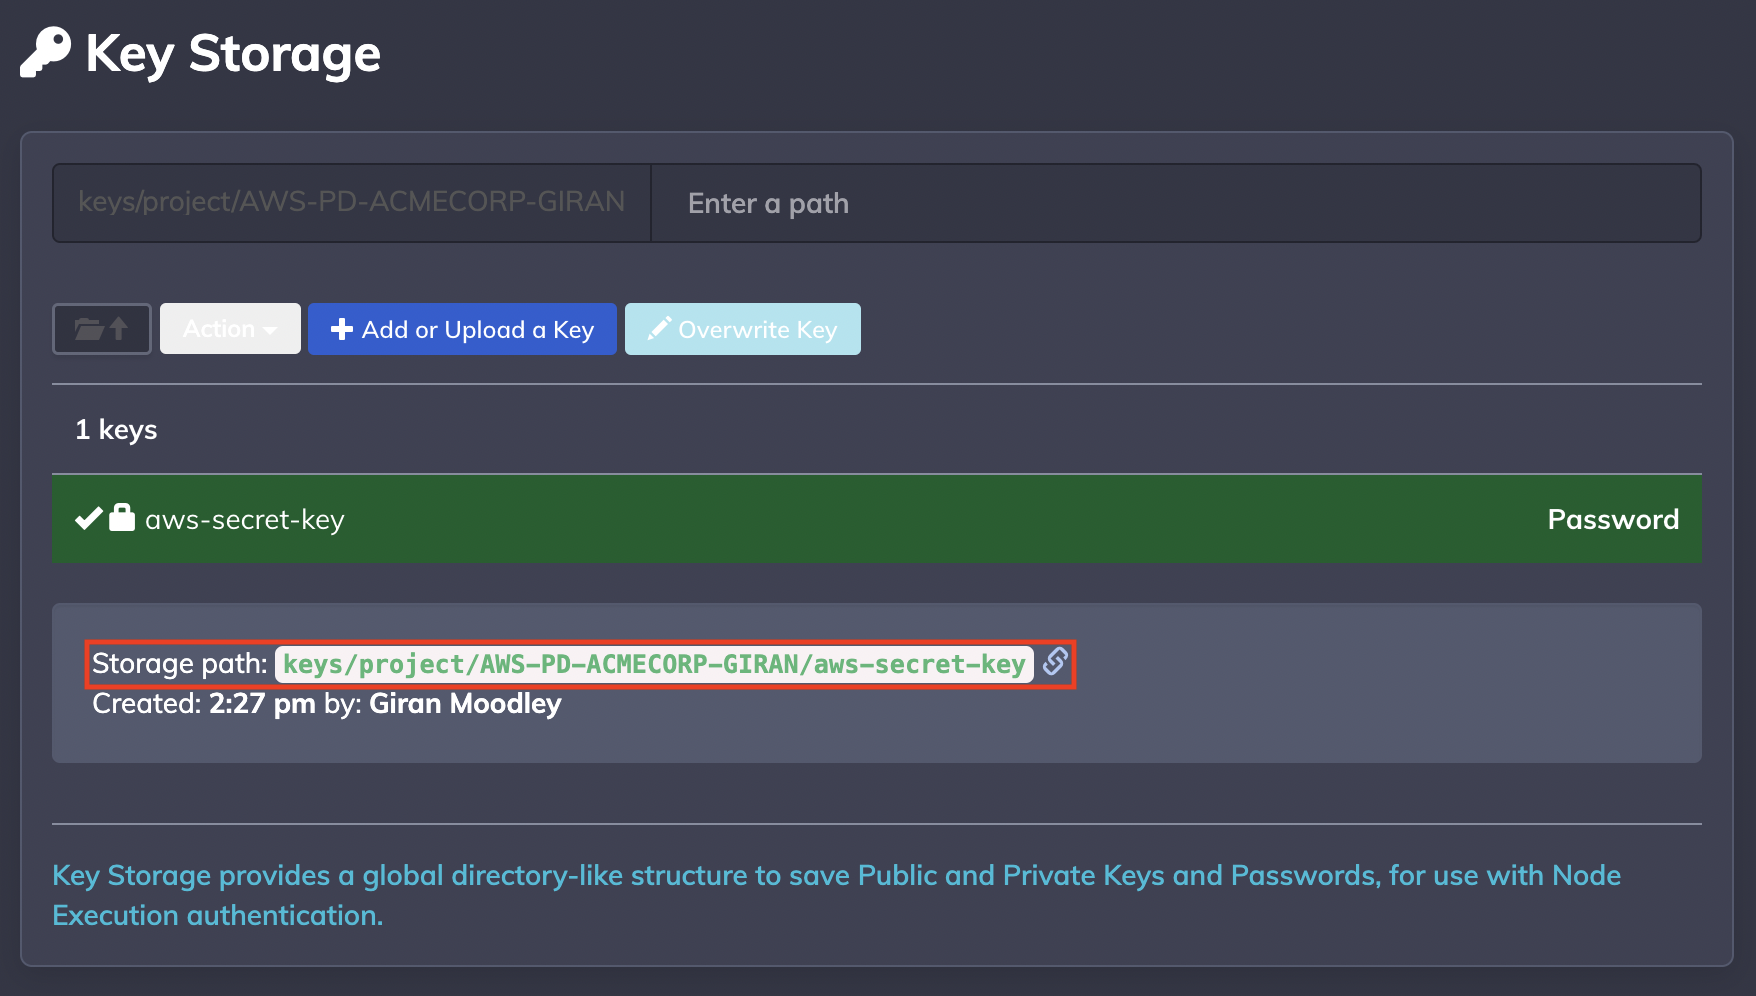
Task: Click the checkmark icon on aws-secret-key row
Action: point(89,518)
